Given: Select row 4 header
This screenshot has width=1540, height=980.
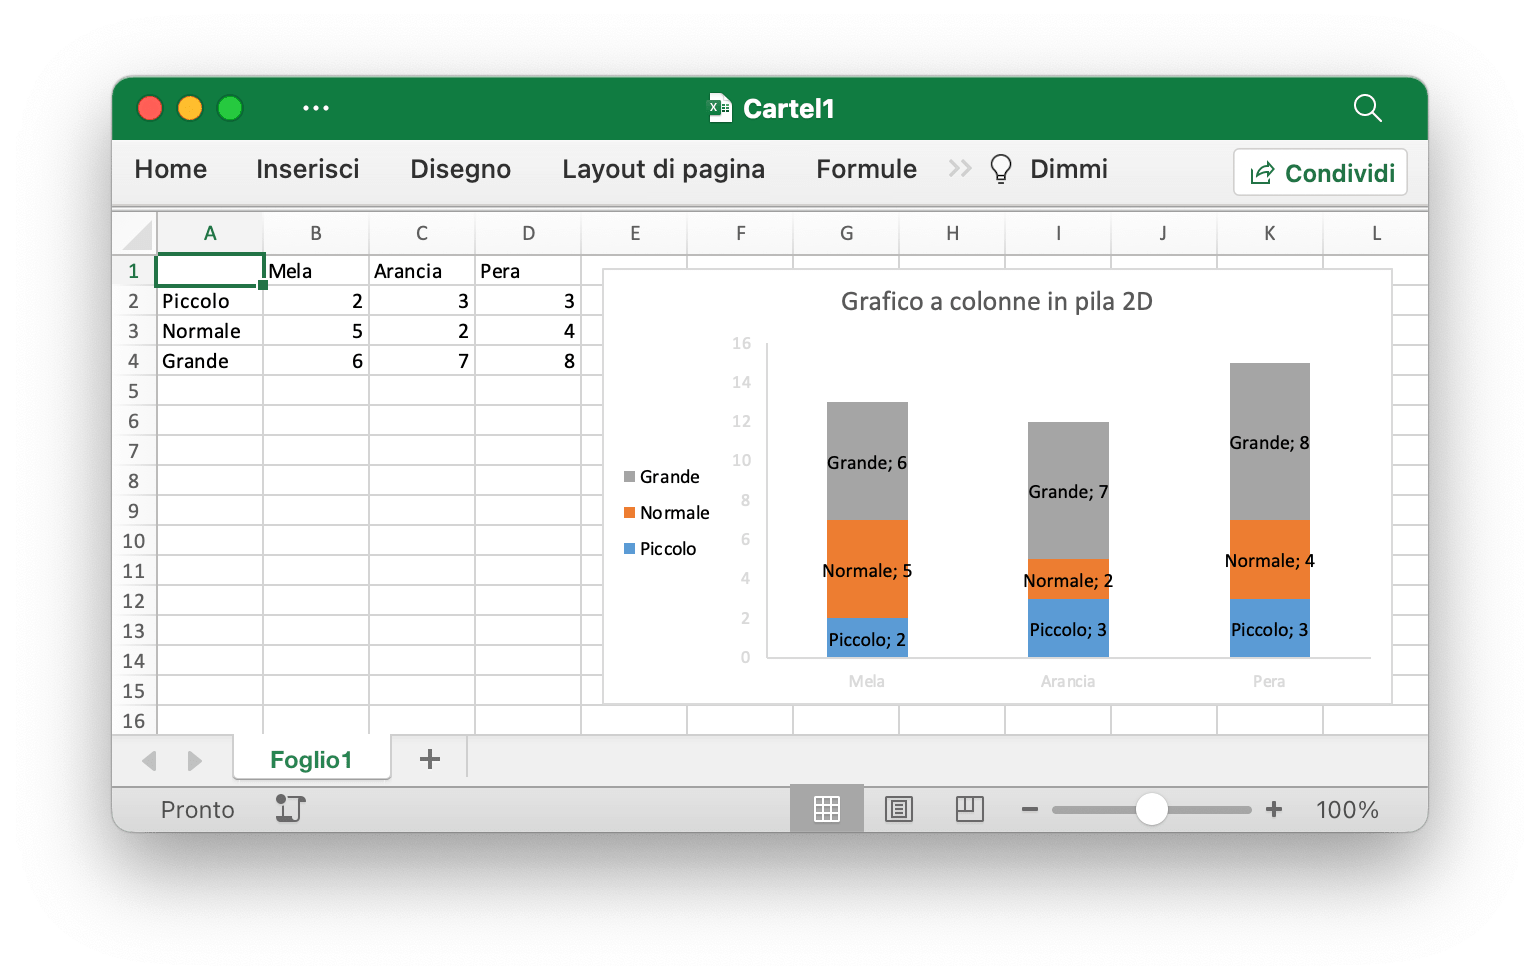Looking at the screenshot, I should pos(134,361).
